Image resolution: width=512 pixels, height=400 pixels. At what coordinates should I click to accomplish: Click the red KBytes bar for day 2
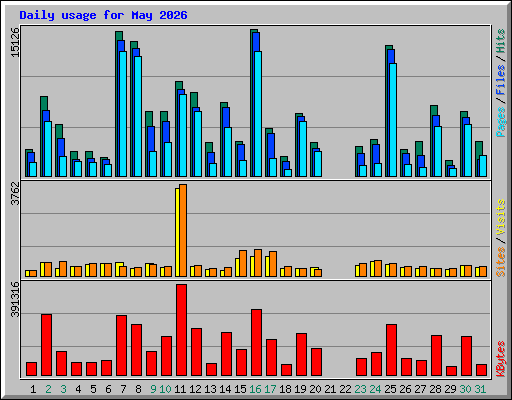(x=46, y=345)
